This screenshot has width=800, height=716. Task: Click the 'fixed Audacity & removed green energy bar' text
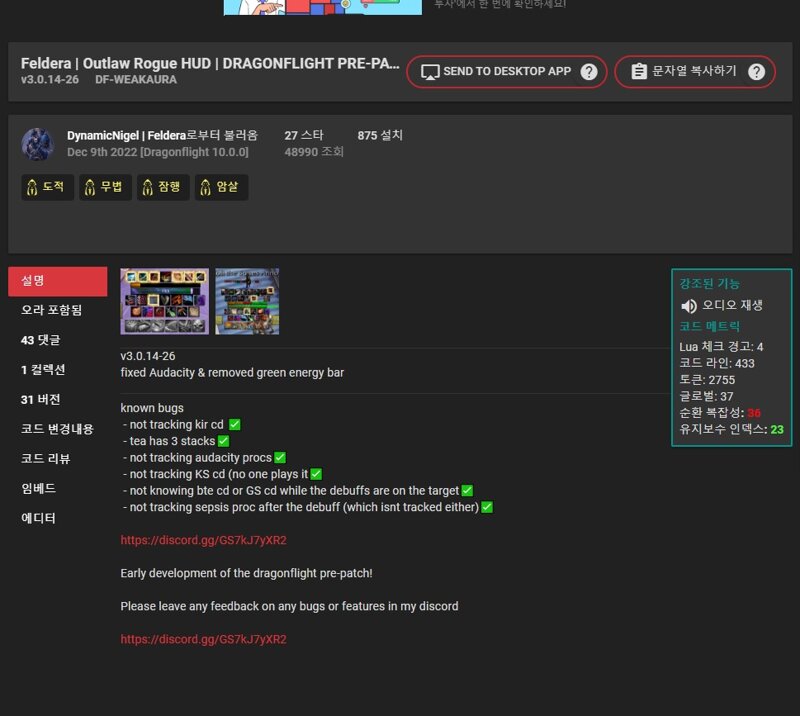[x=232, y=373]
